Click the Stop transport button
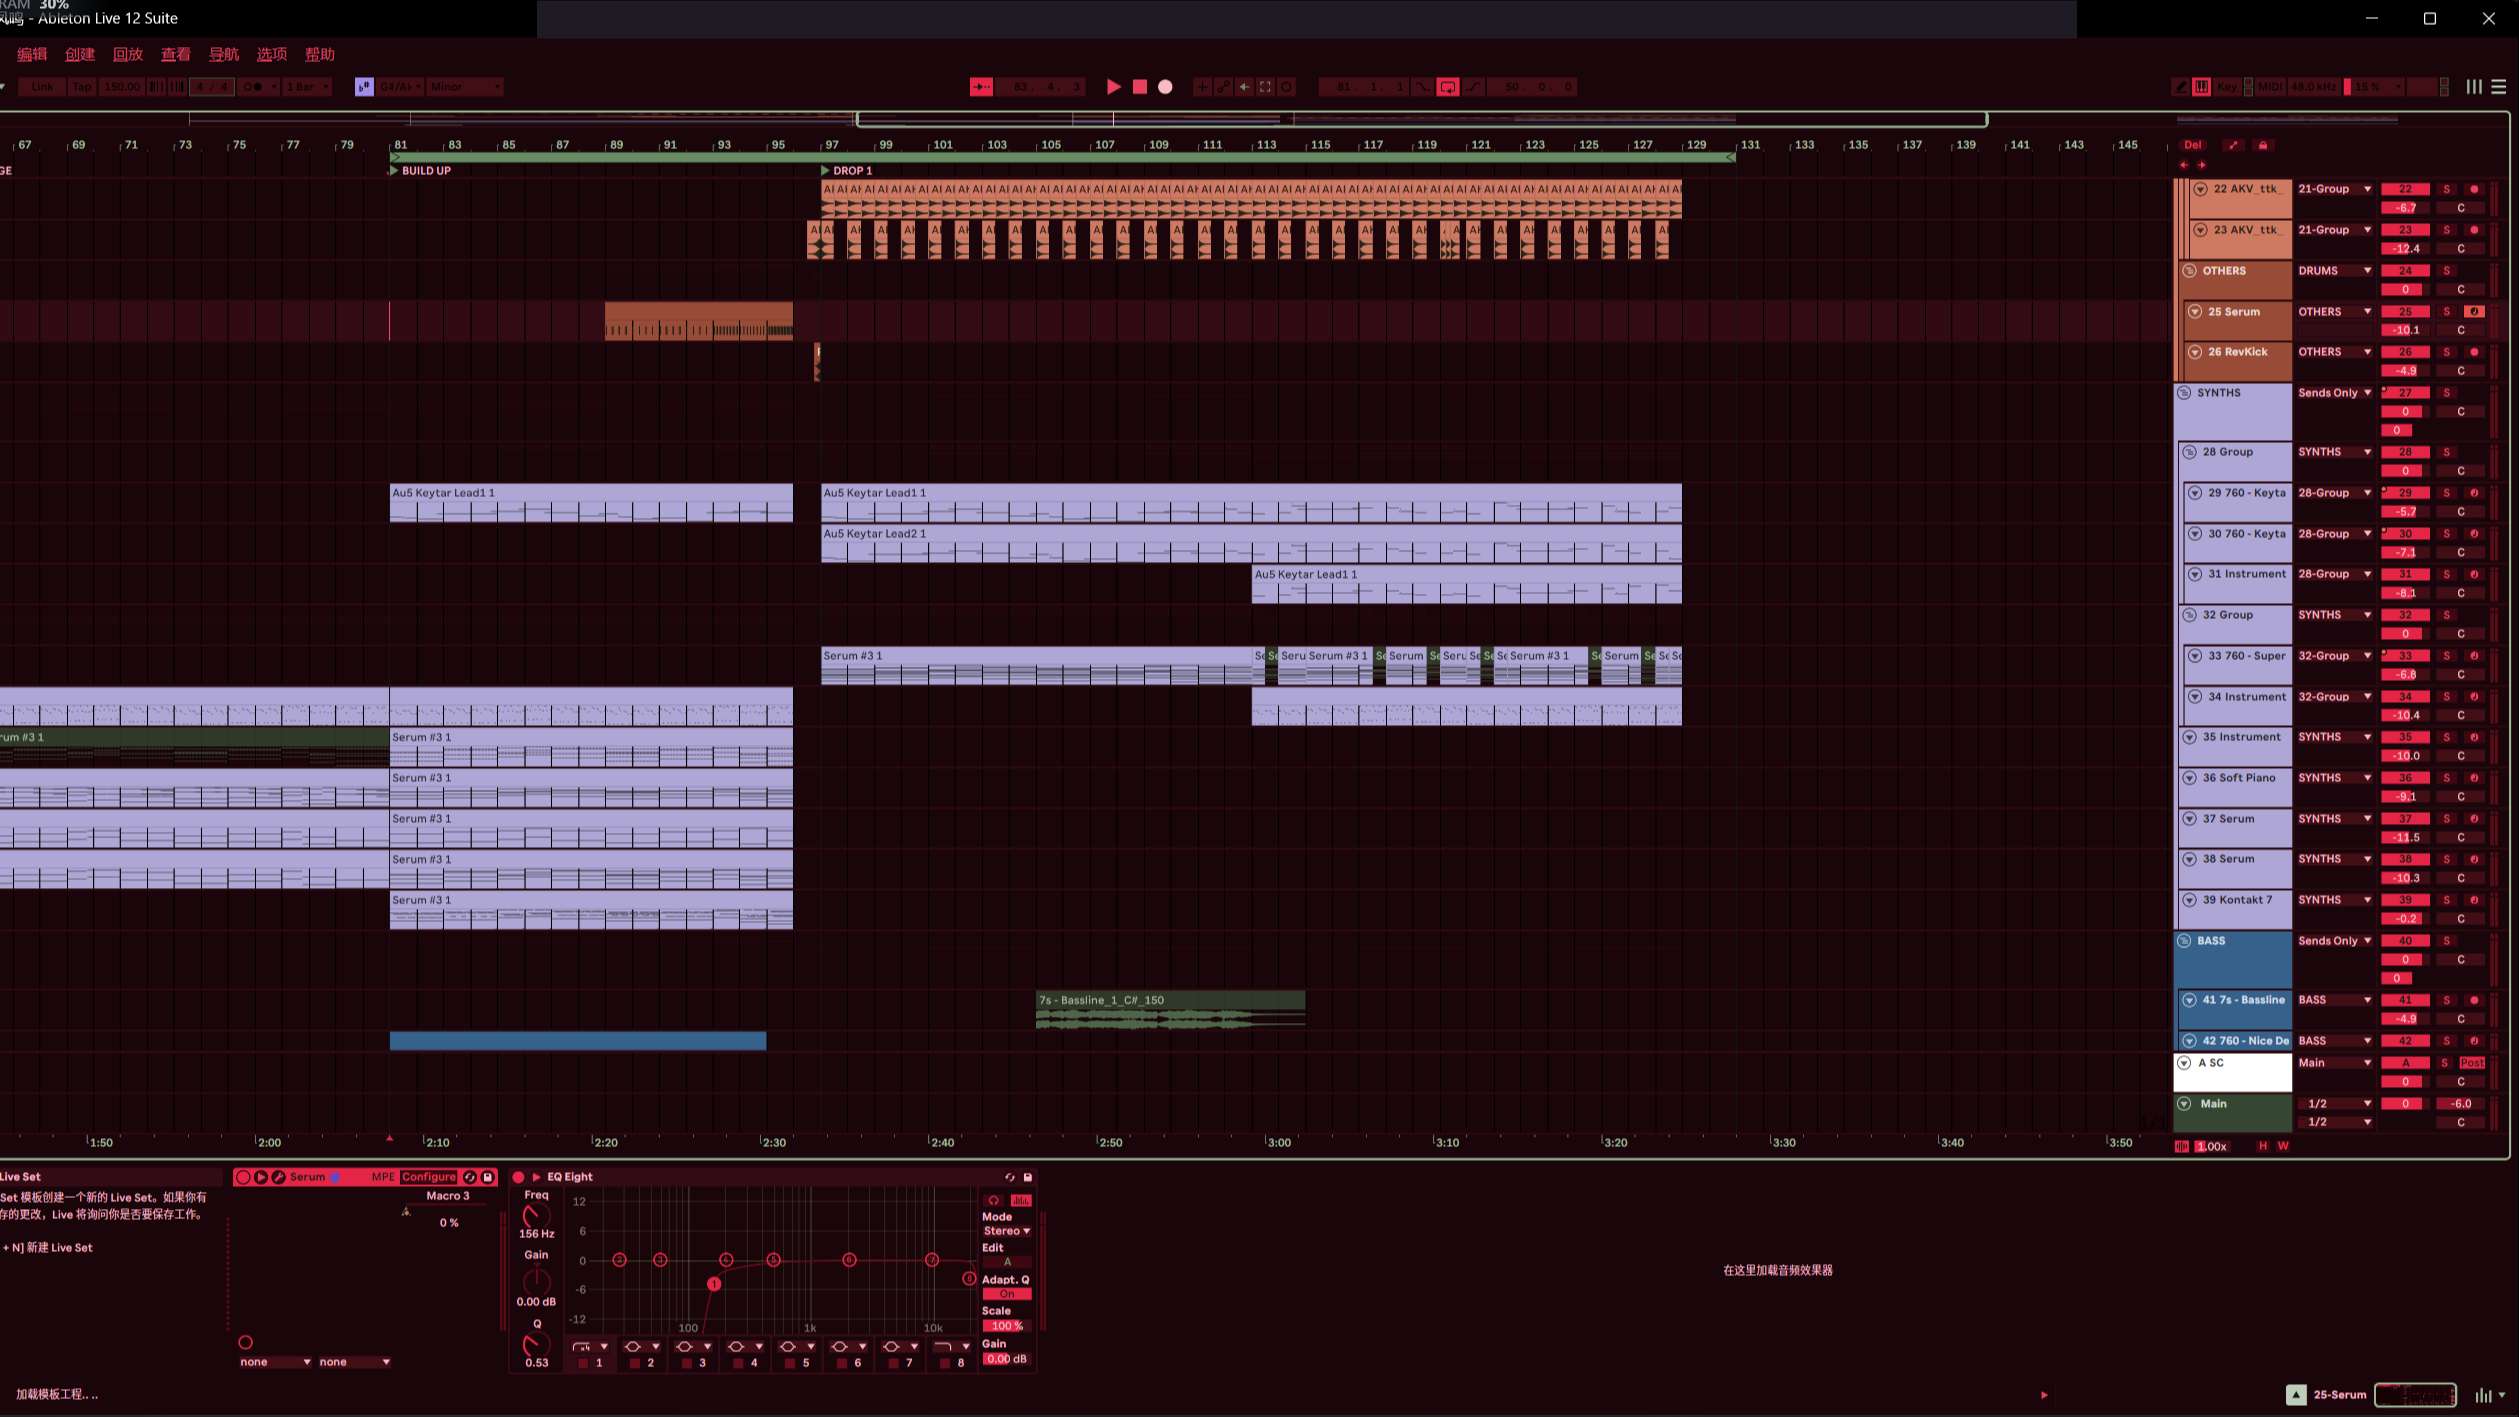Screen dimensions: 2519x1417 pyautogui.click(x=1139, y=87)
